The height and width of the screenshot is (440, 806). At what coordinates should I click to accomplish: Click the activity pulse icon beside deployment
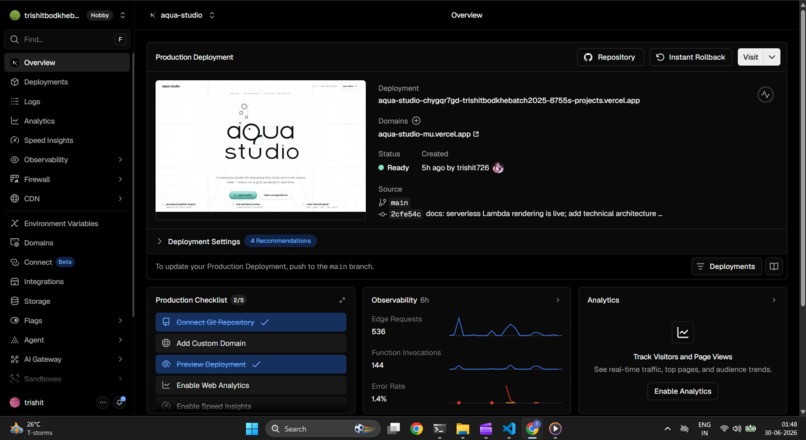(765, 95)
